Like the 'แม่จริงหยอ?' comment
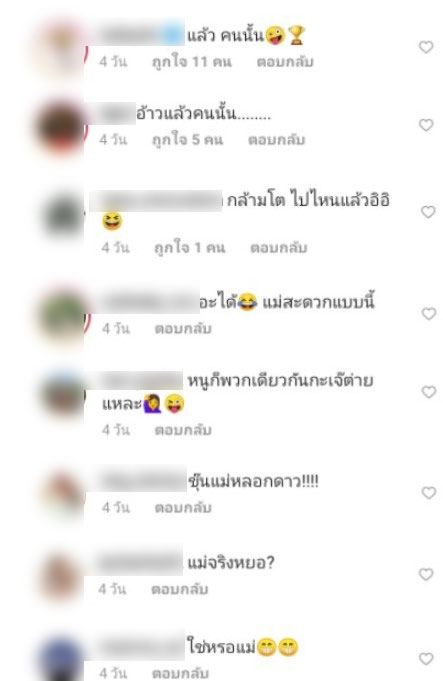This screenshot has height=681, width=443. pos(426,575)
